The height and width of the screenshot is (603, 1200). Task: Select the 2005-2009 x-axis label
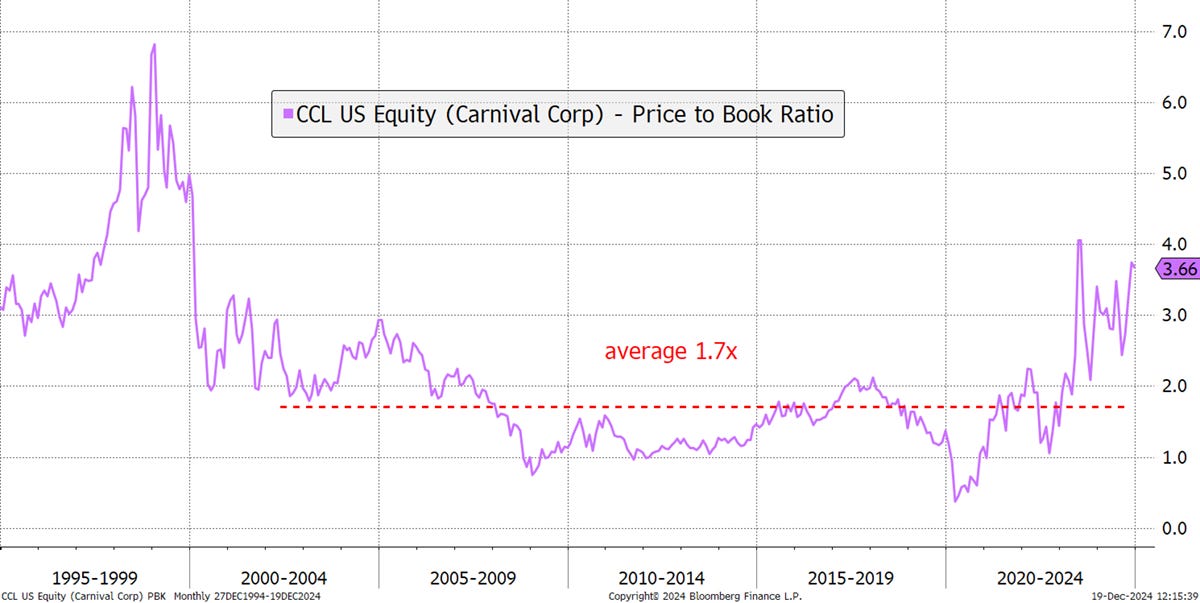[472, 578]
